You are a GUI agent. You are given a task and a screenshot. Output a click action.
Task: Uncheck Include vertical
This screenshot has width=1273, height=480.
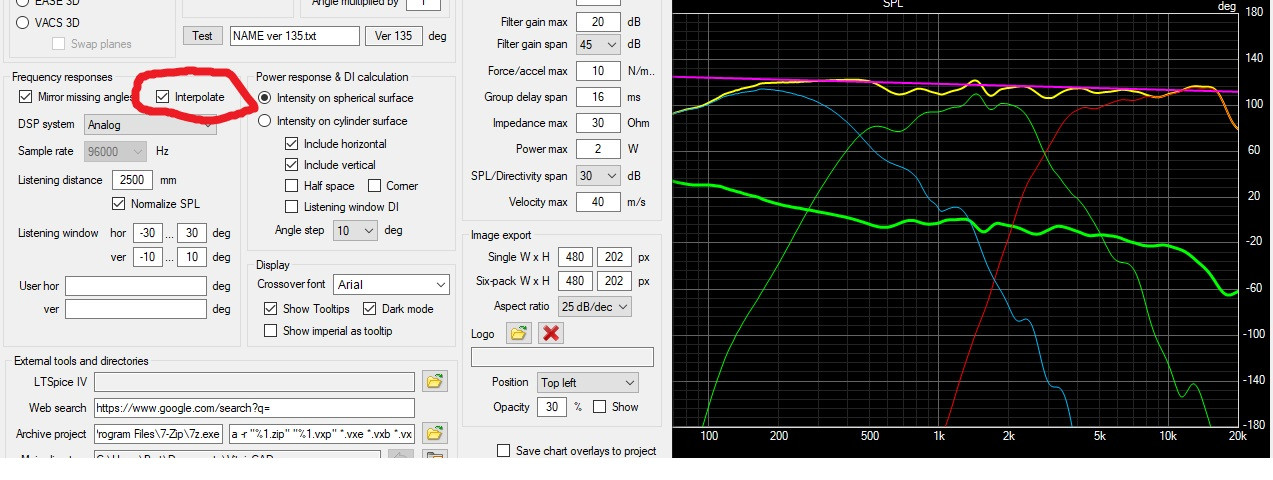pyautogui.click(x=291, y=165)
